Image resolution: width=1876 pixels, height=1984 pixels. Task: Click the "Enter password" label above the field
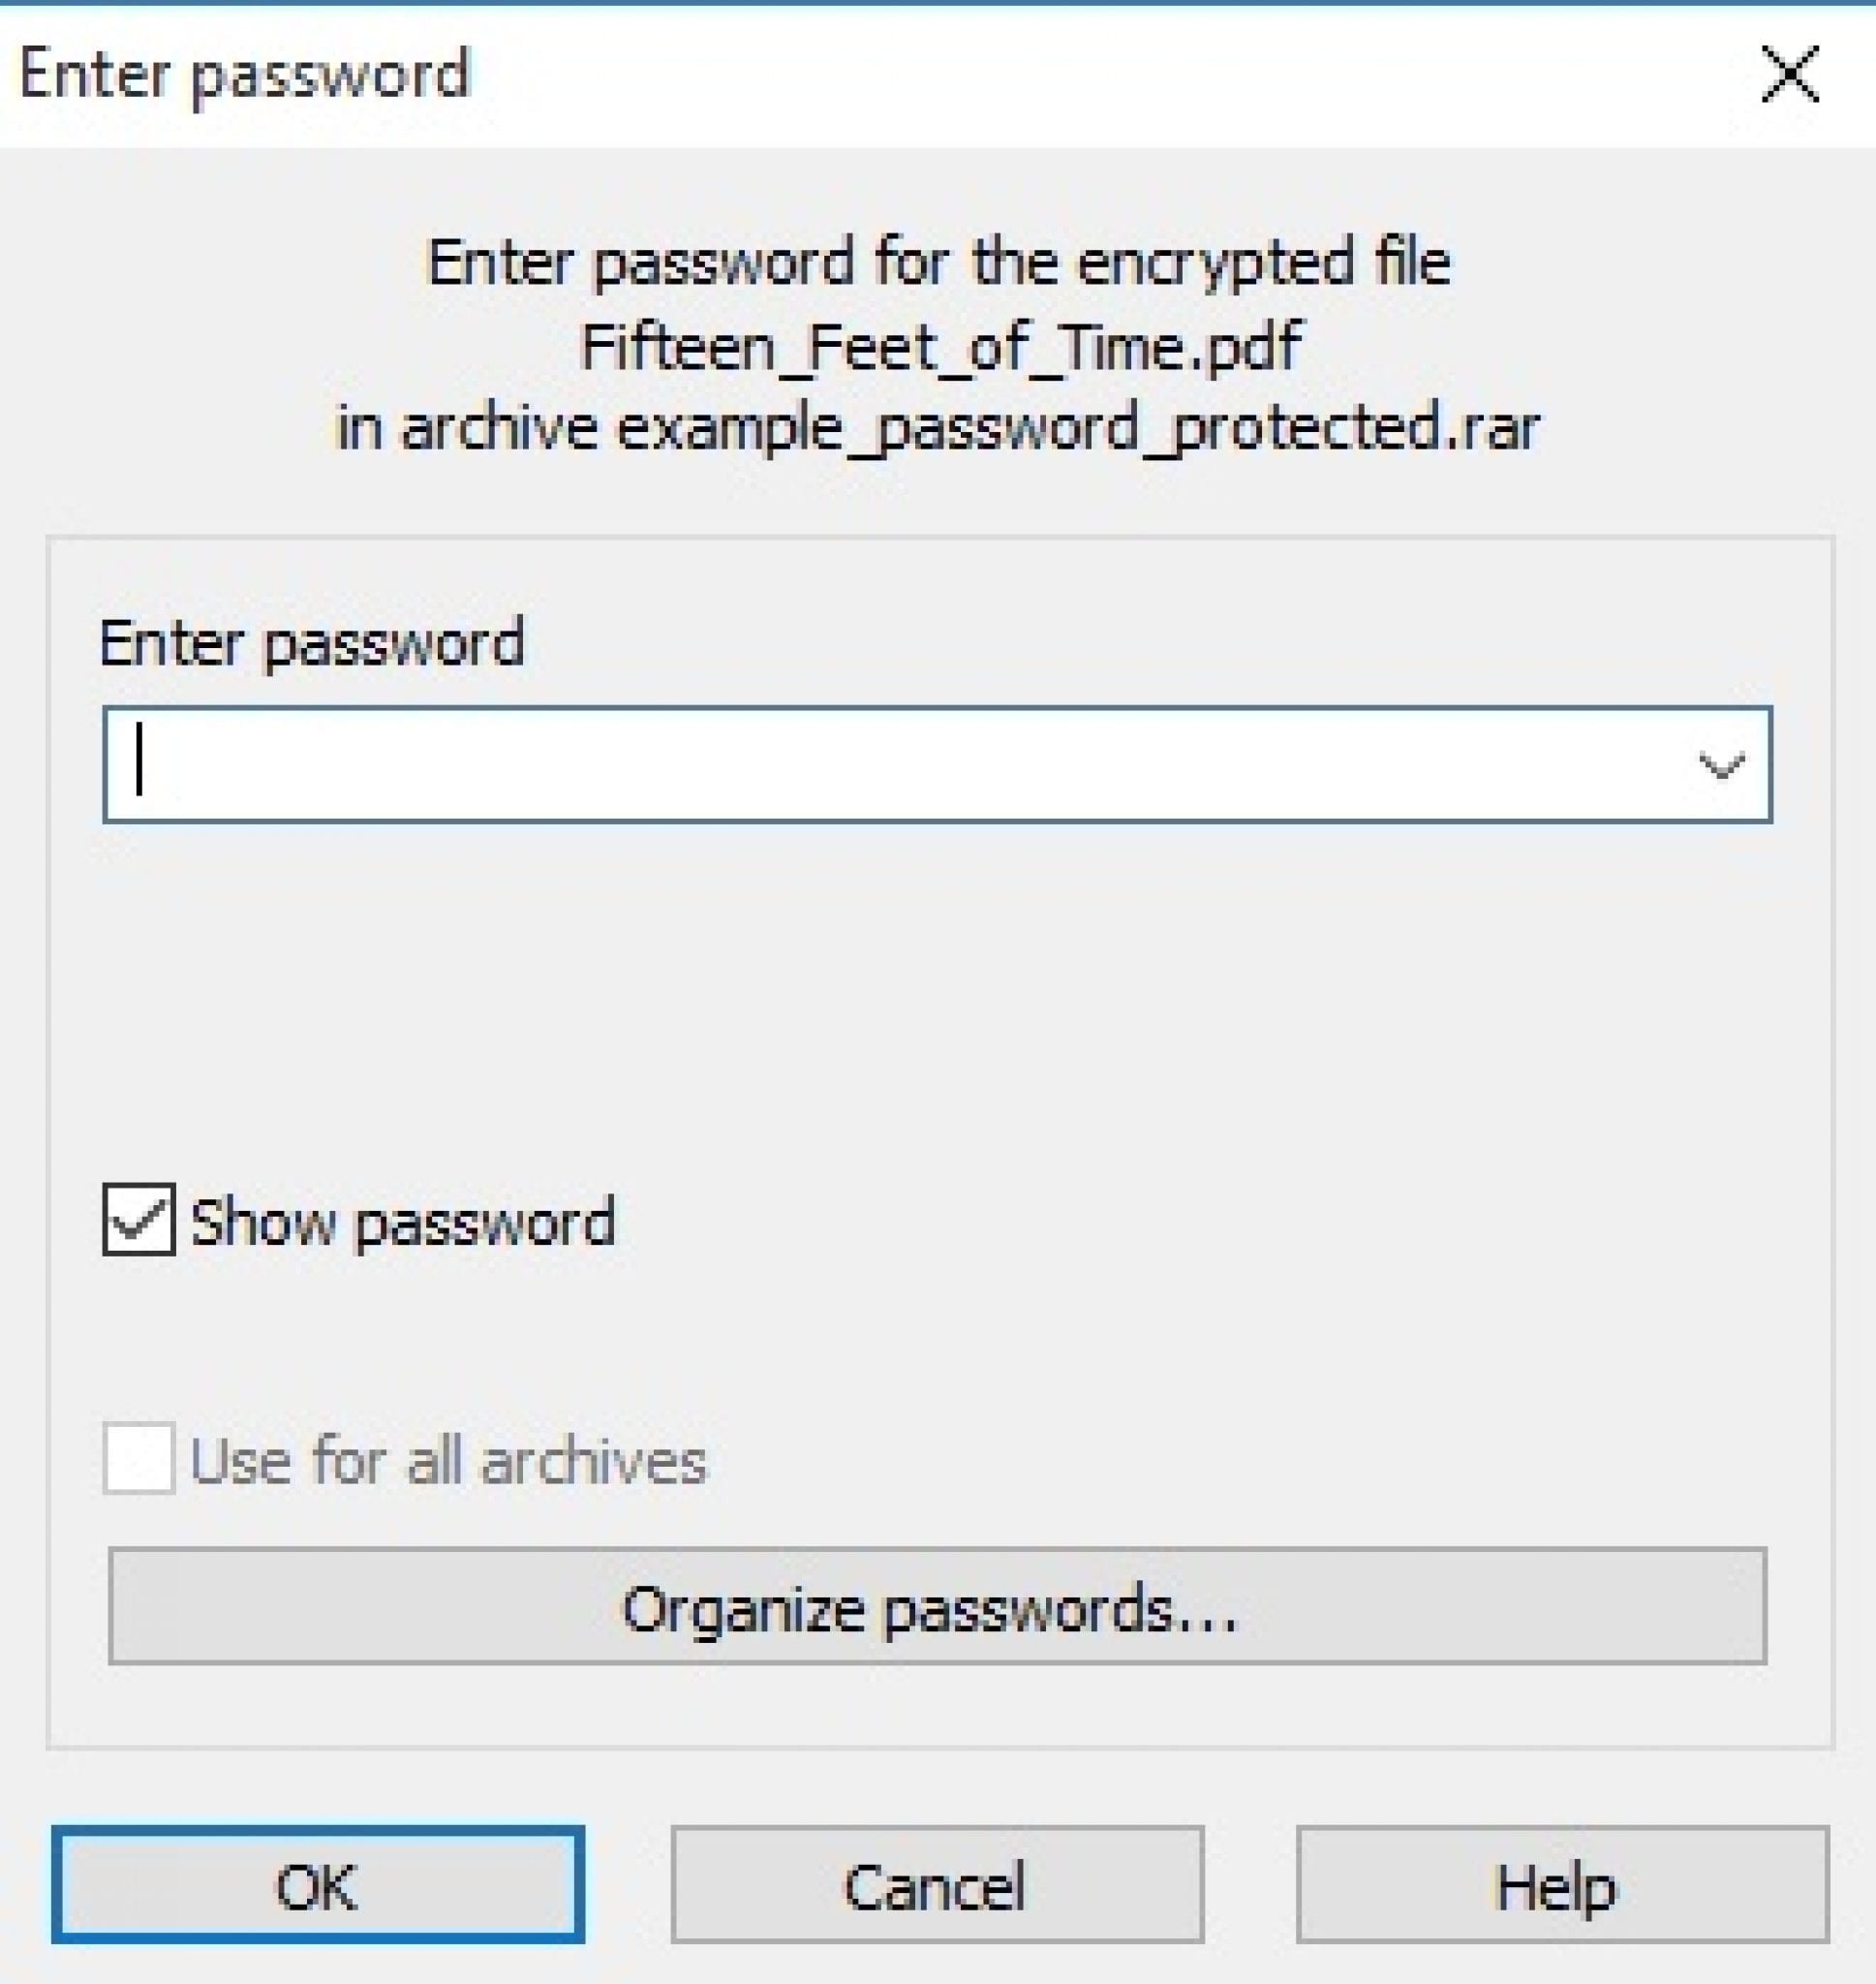pos(312,643)
